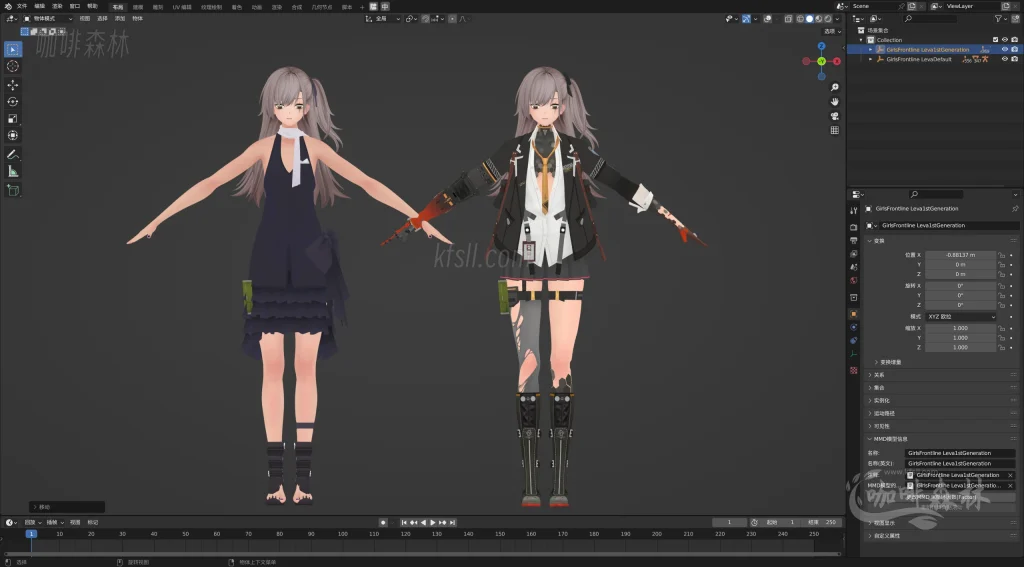Select the Measure tool
Viewport: 1024px width, 567px height.
pyautogui.click(x=12, y=171)
